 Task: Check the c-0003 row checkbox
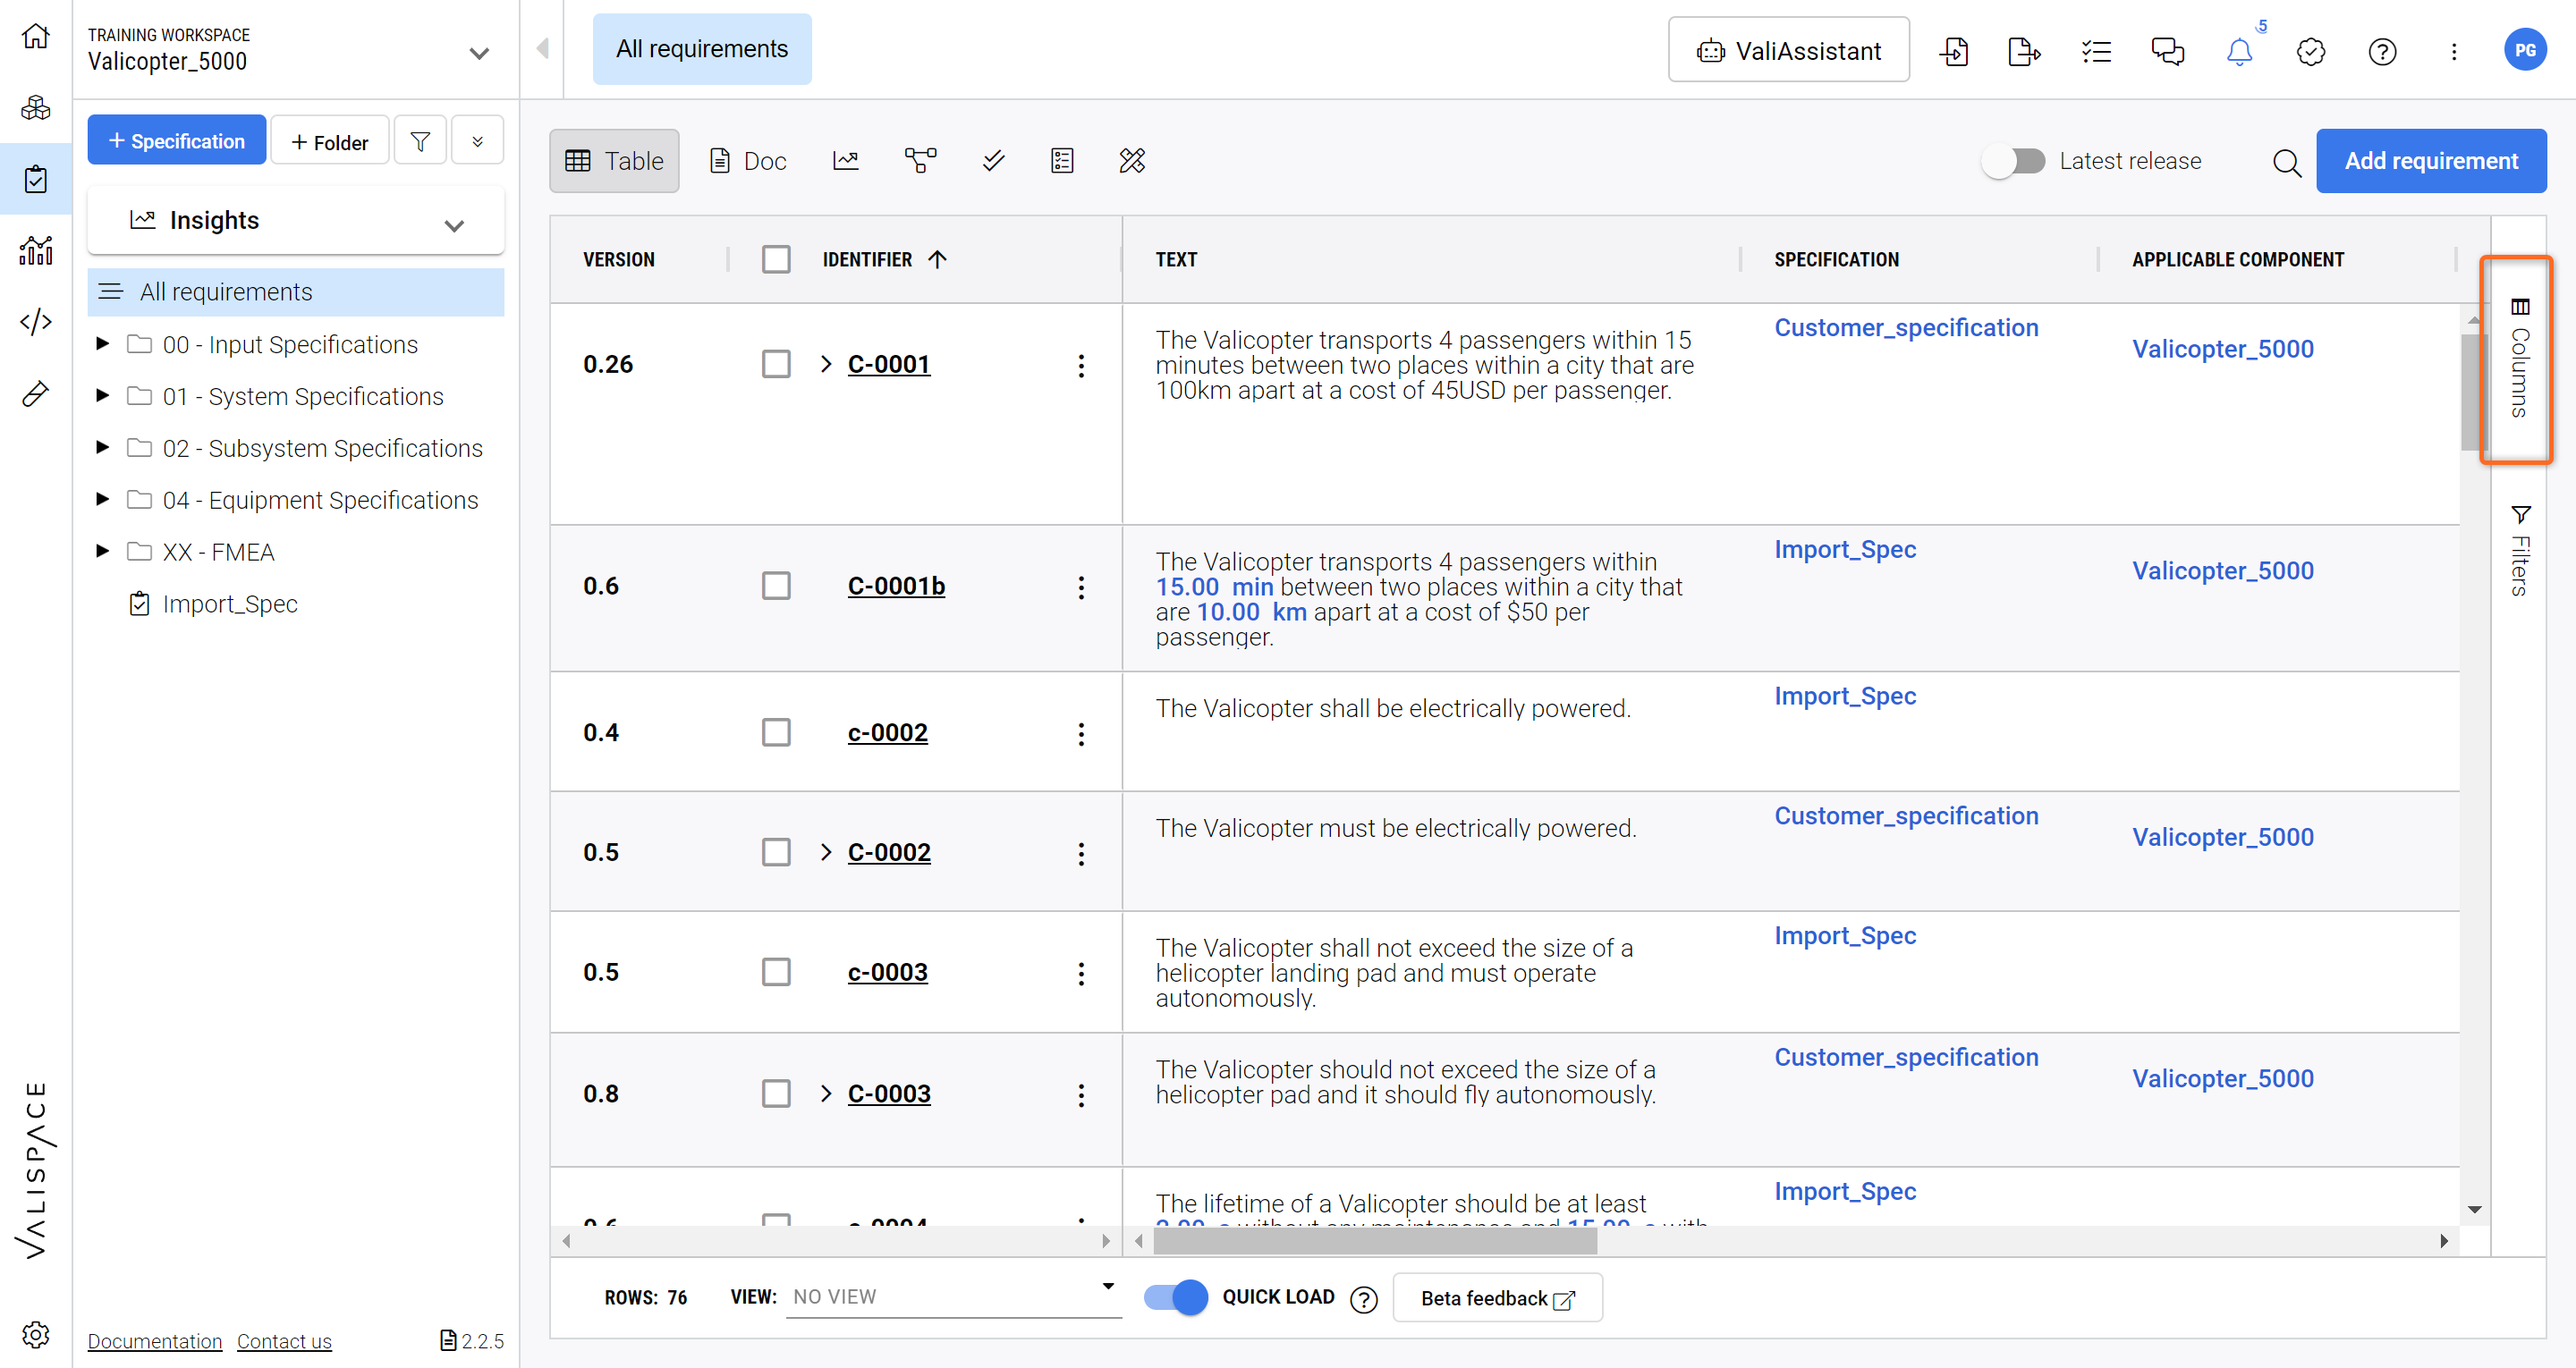(776, 973)
